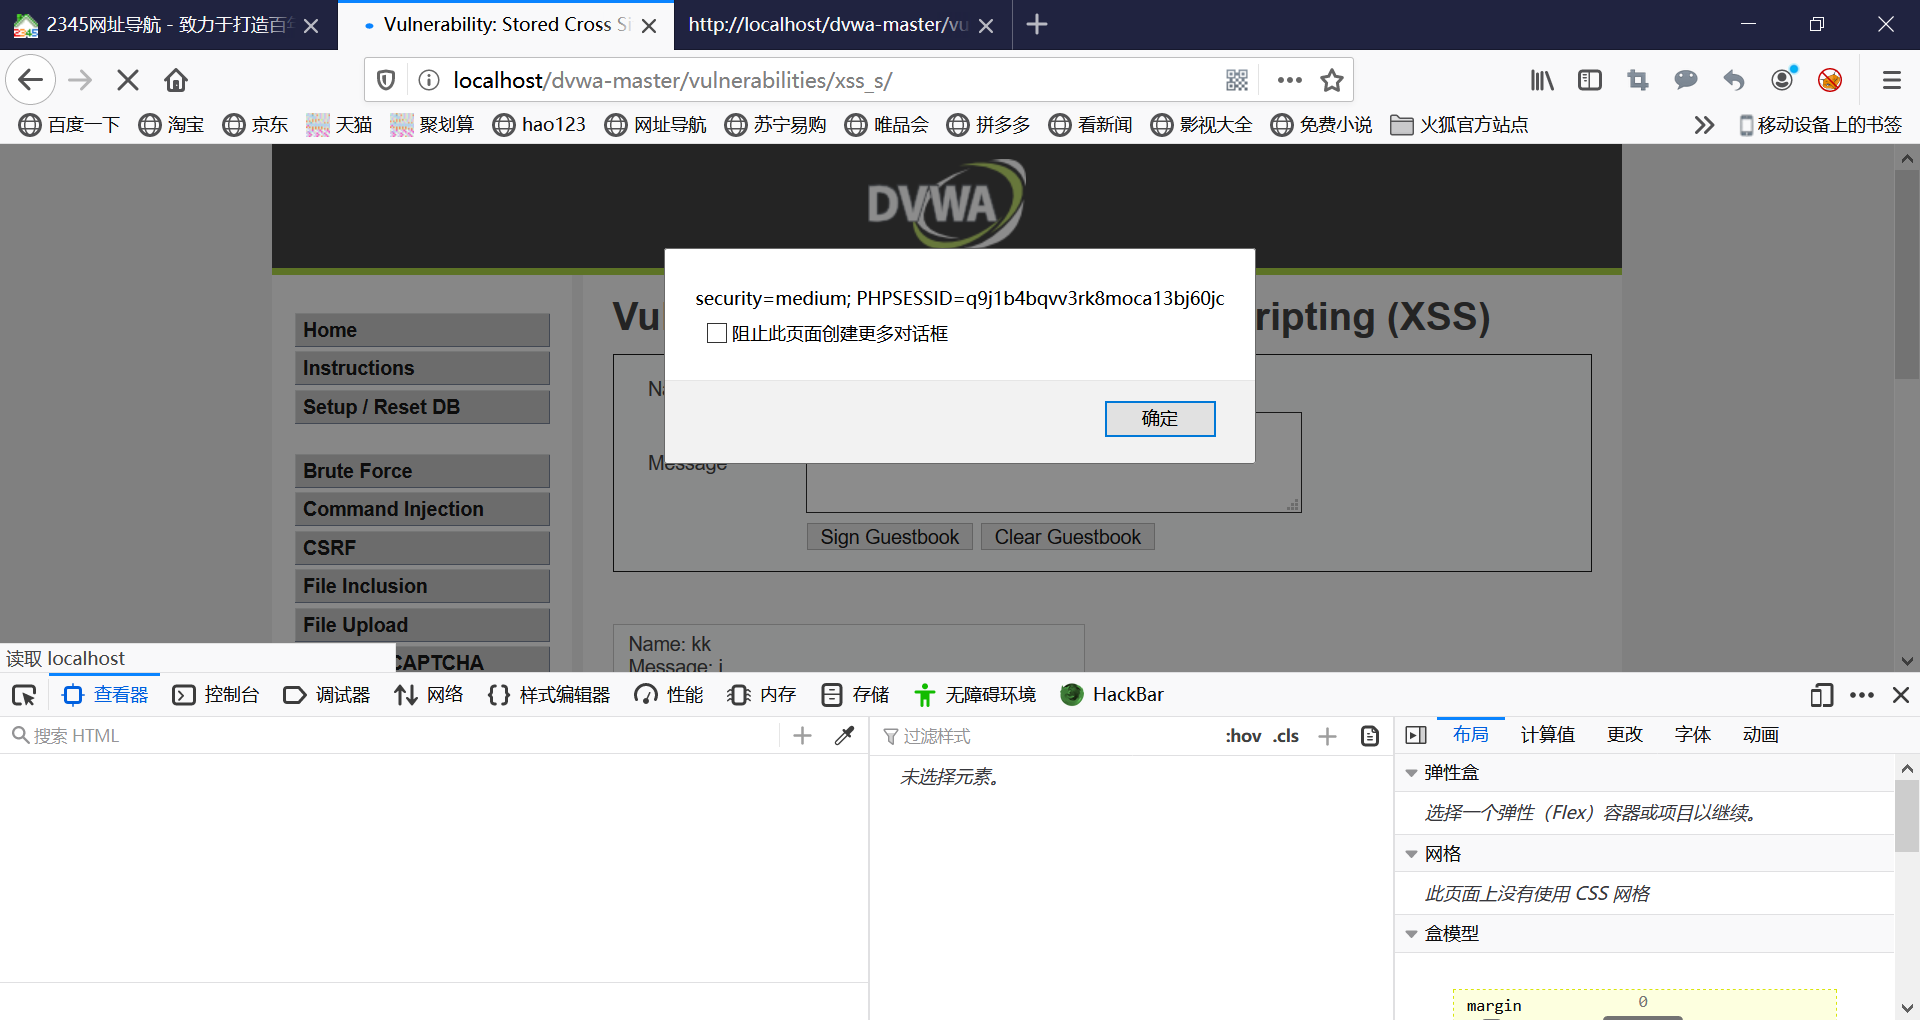1920x1020 pixels.
Task: Select the 字体 fonts tab
Action: (1692, 735)
